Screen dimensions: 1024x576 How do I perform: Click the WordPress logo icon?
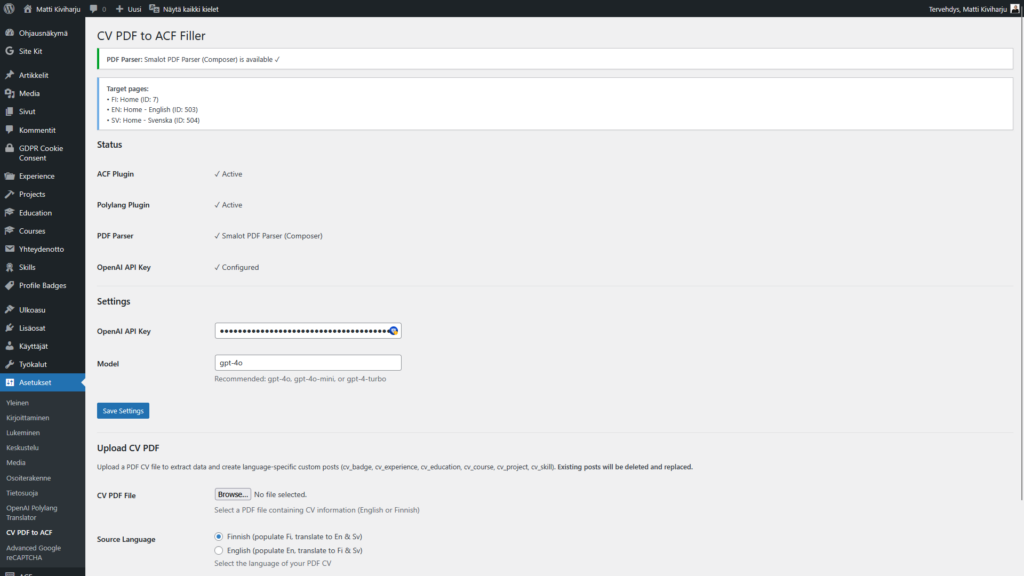tap(9, 8)
